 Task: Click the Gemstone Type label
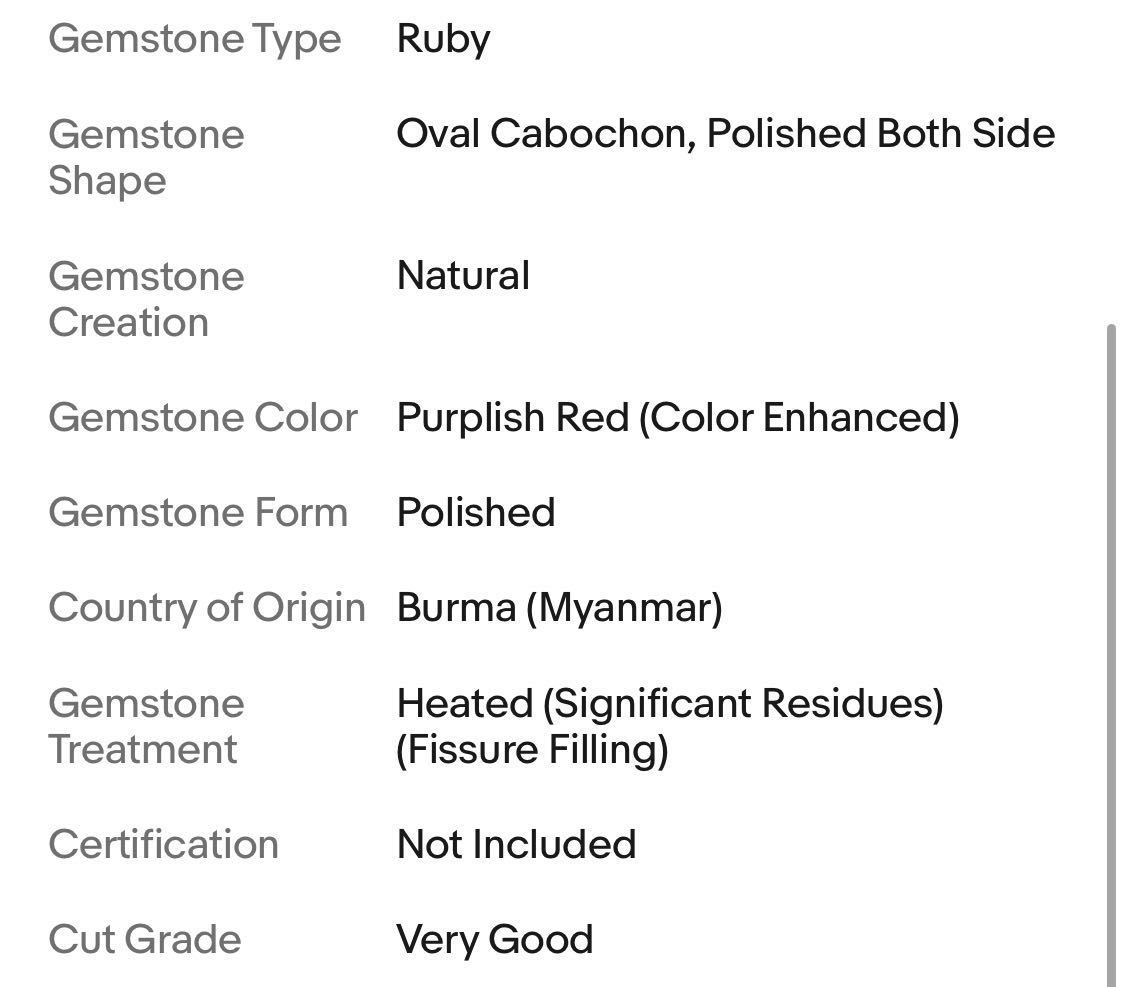pyautogui.click(x=195, y=39)
